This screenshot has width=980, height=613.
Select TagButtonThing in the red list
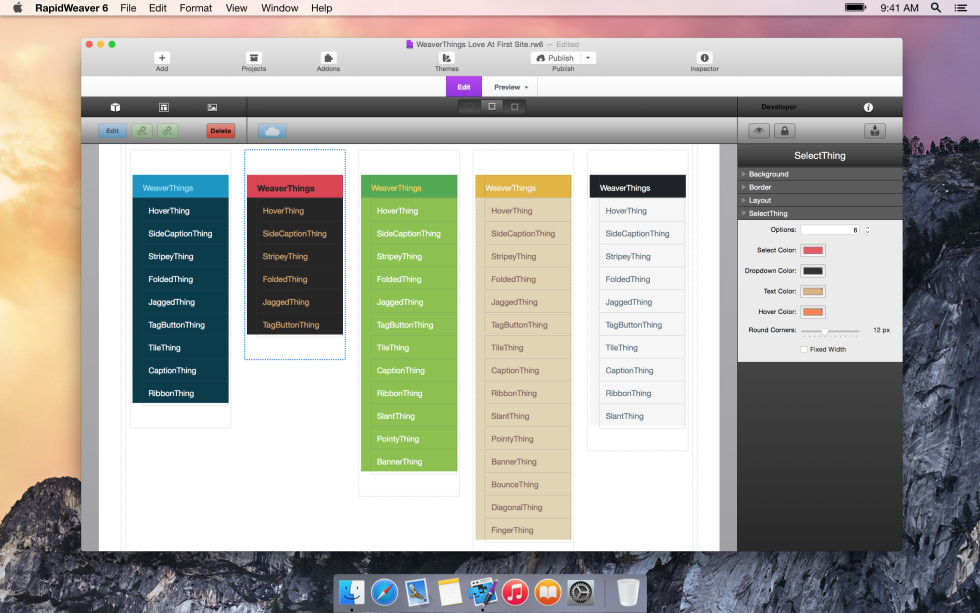[295, 325]
